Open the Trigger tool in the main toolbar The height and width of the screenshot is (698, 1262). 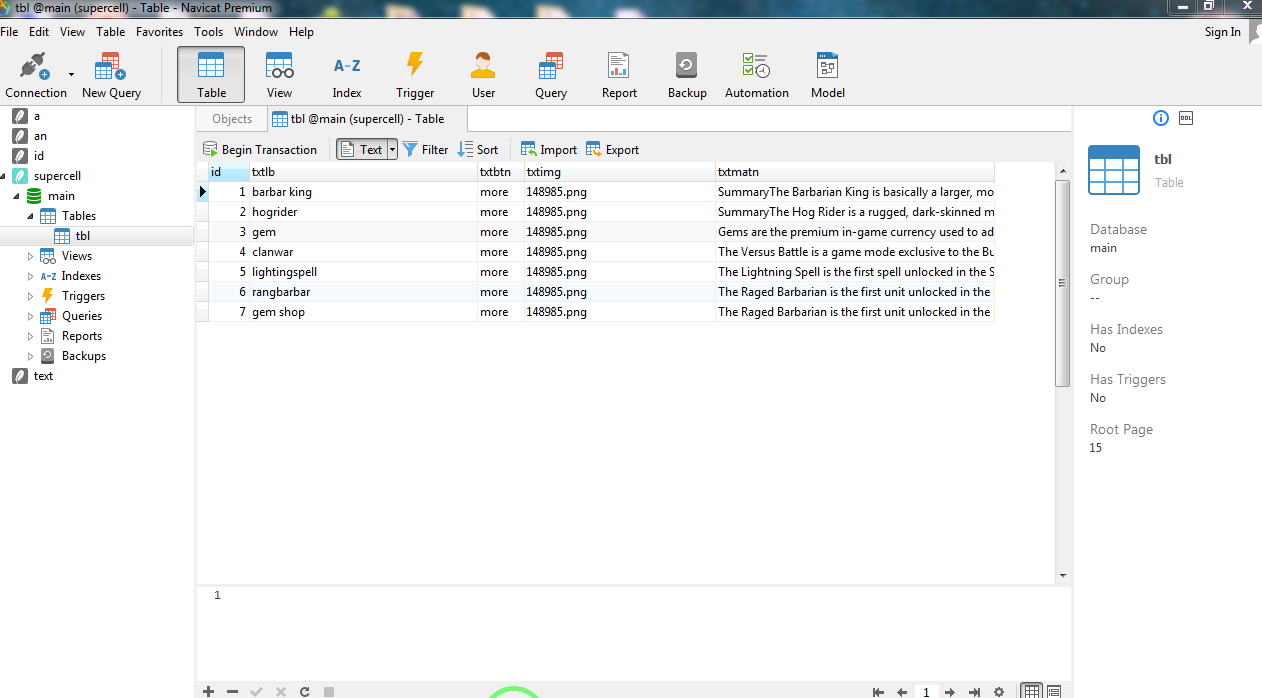click(414, 75)
